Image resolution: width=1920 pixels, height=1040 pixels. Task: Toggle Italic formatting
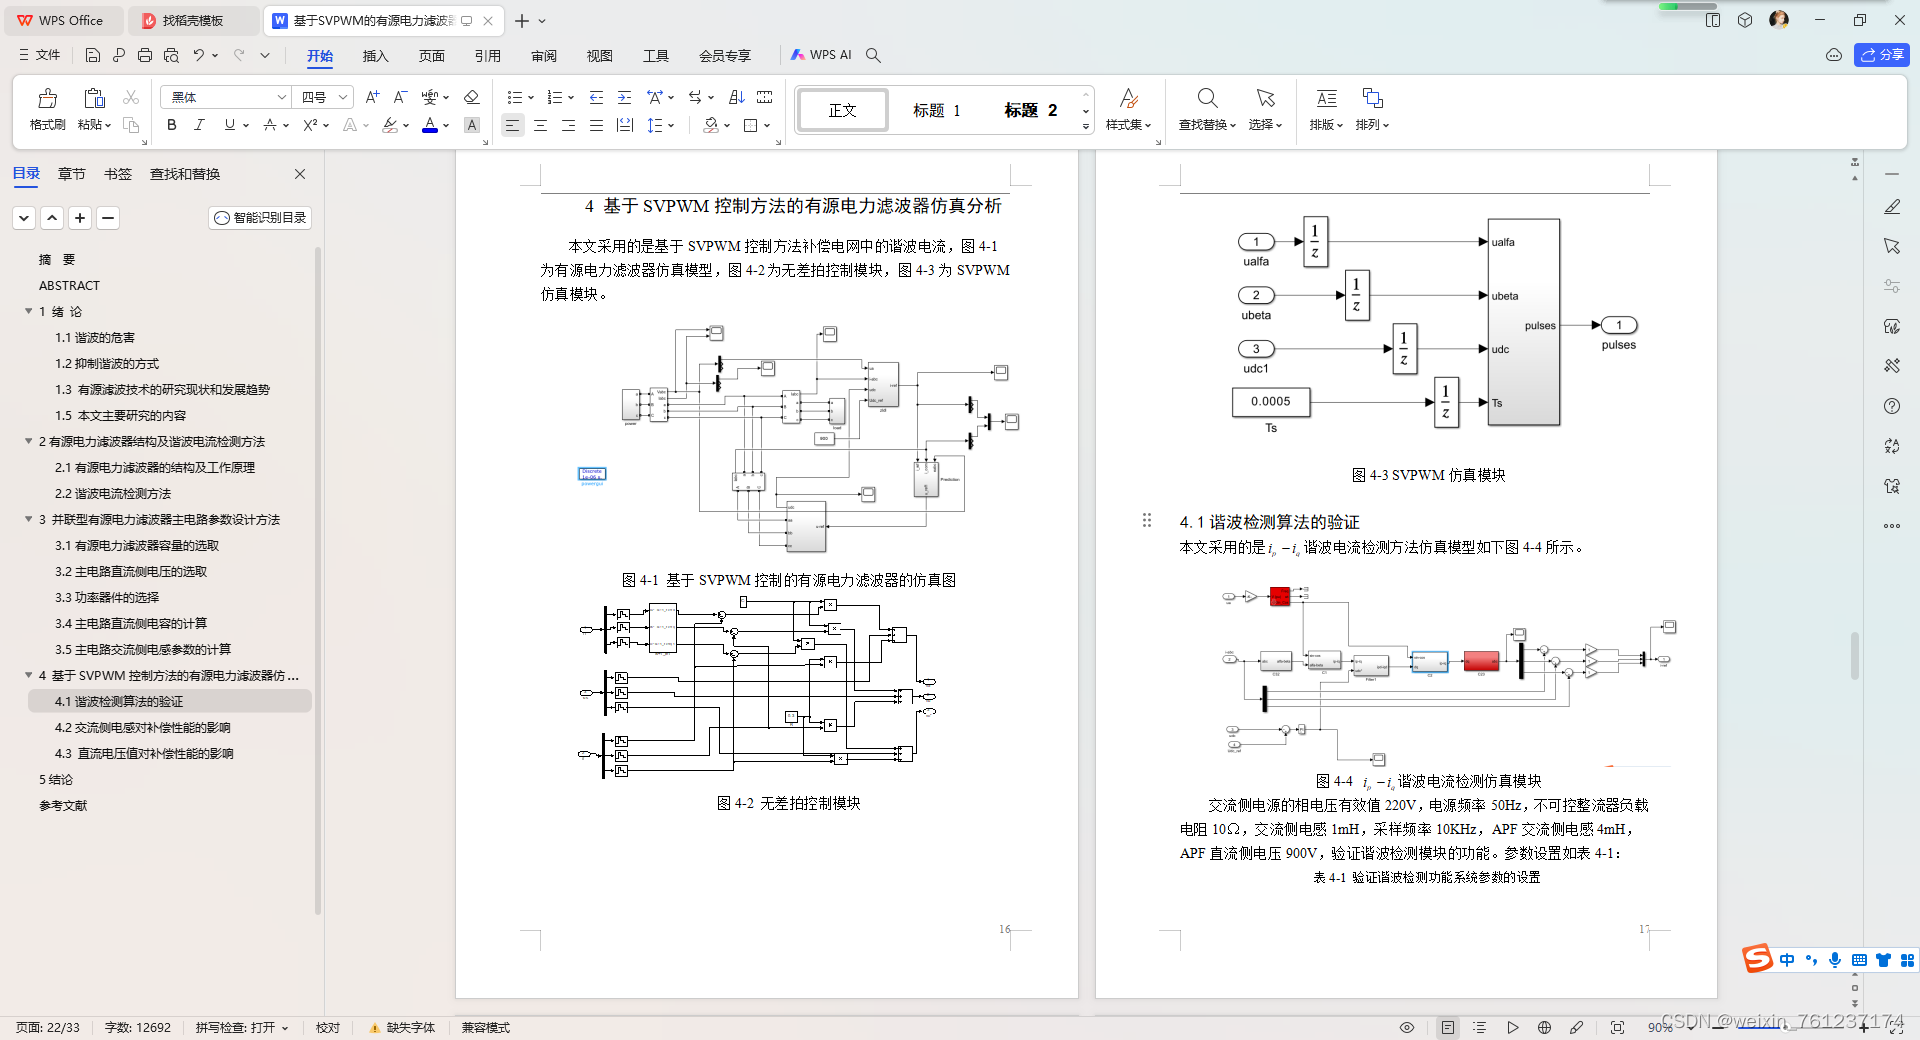tap(199, 125)
